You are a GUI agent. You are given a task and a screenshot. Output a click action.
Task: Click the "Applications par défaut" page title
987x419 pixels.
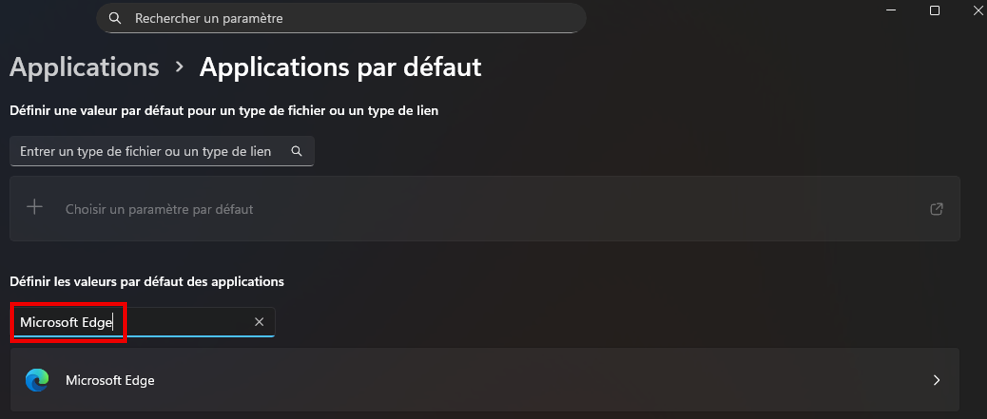point(340,67)
